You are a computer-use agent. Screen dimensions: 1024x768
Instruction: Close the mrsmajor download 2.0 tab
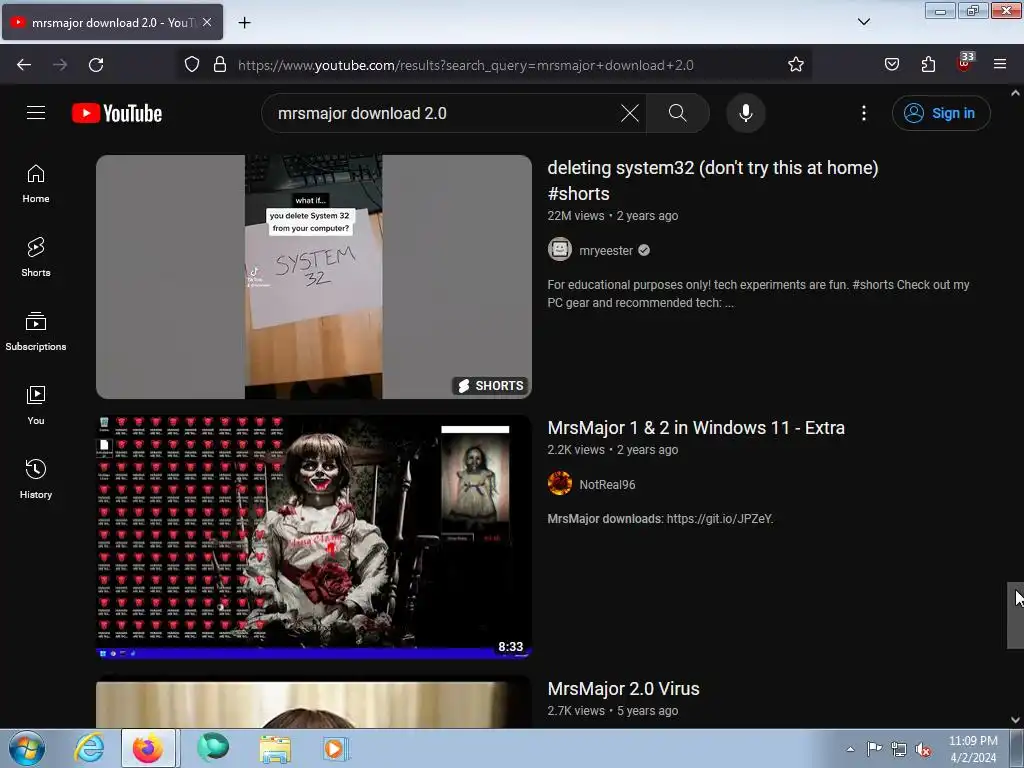tap(207, 22)
